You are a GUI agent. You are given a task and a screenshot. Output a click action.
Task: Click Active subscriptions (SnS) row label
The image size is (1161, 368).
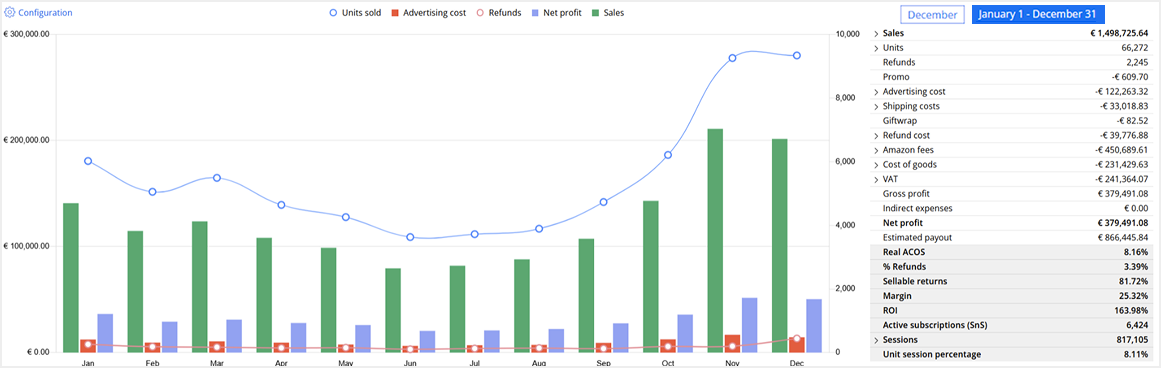935,325
